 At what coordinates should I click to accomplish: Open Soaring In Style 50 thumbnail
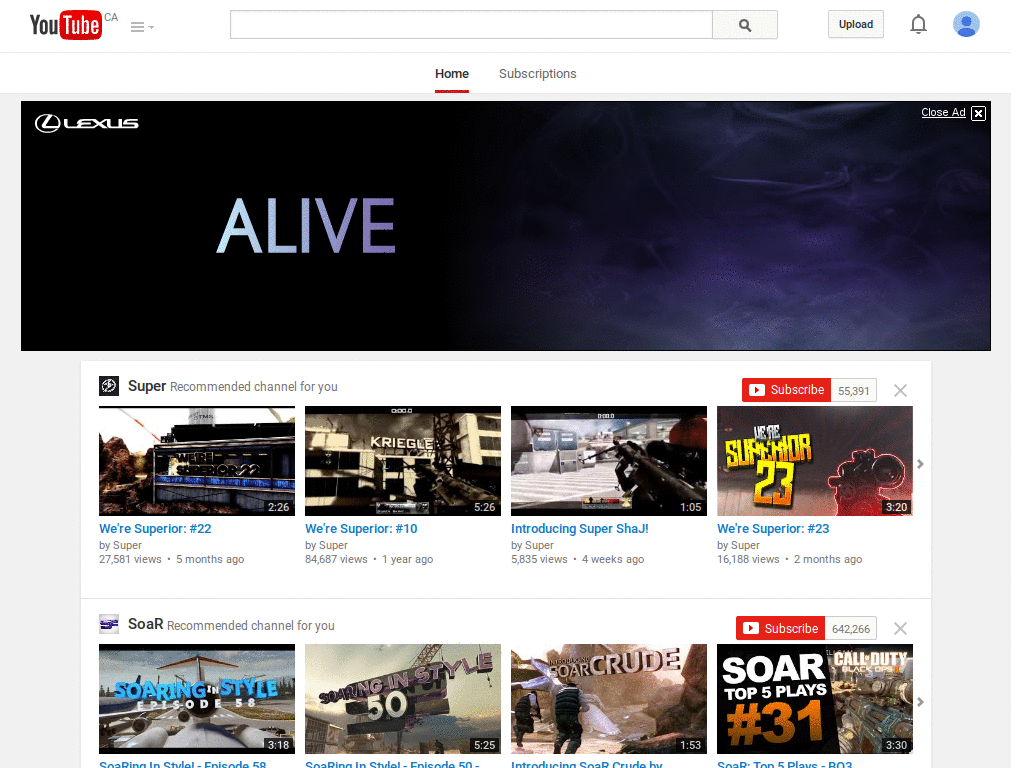pos(403,699)
